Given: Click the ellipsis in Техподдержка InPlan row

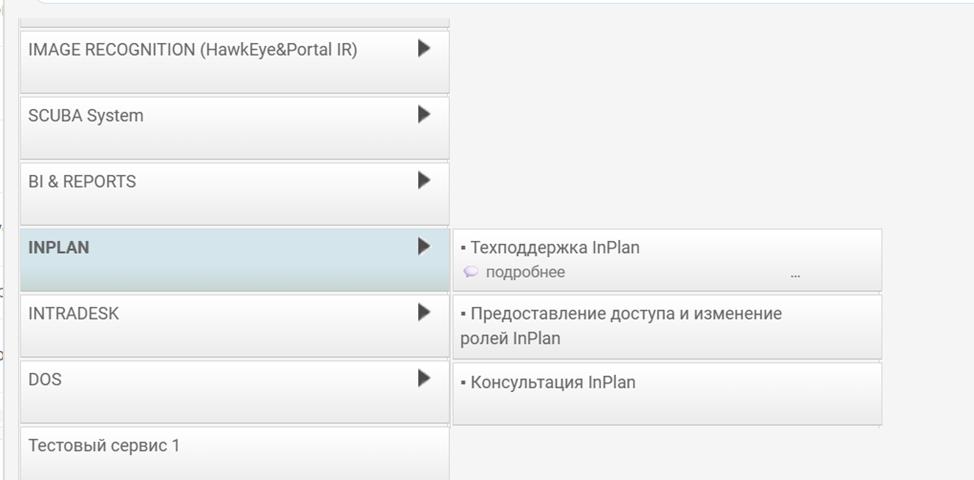Looking at the screenshot, I should [795, 273].
